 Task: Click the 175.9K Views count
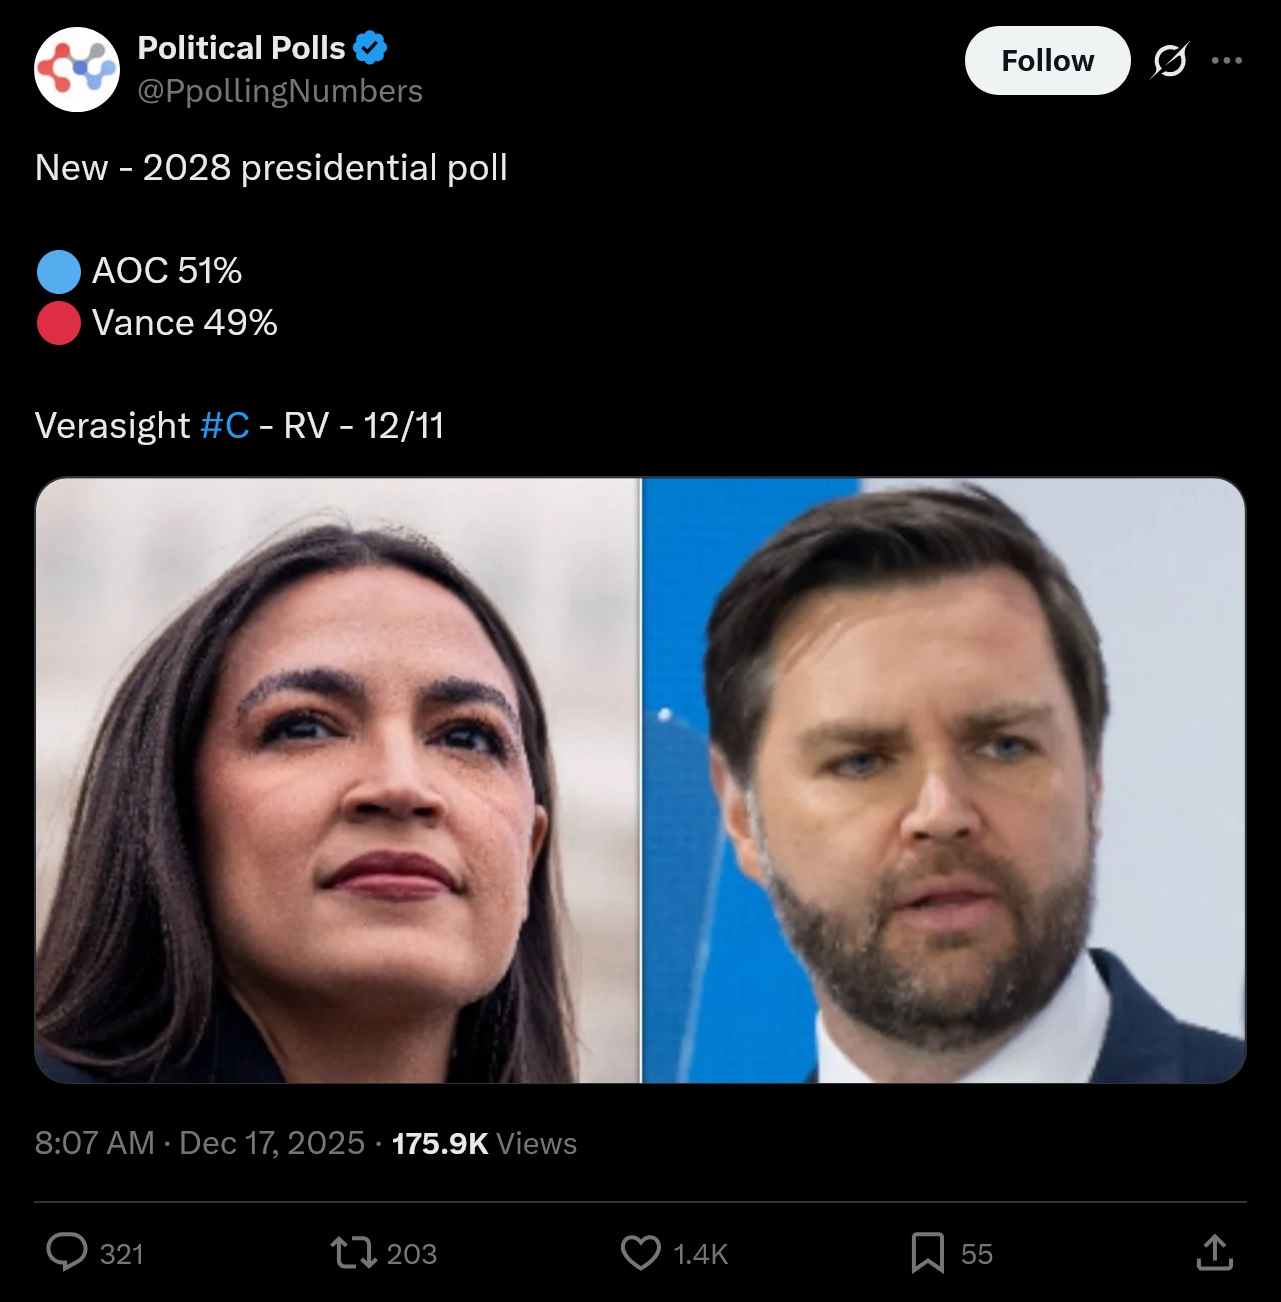tap(484, 1143)
